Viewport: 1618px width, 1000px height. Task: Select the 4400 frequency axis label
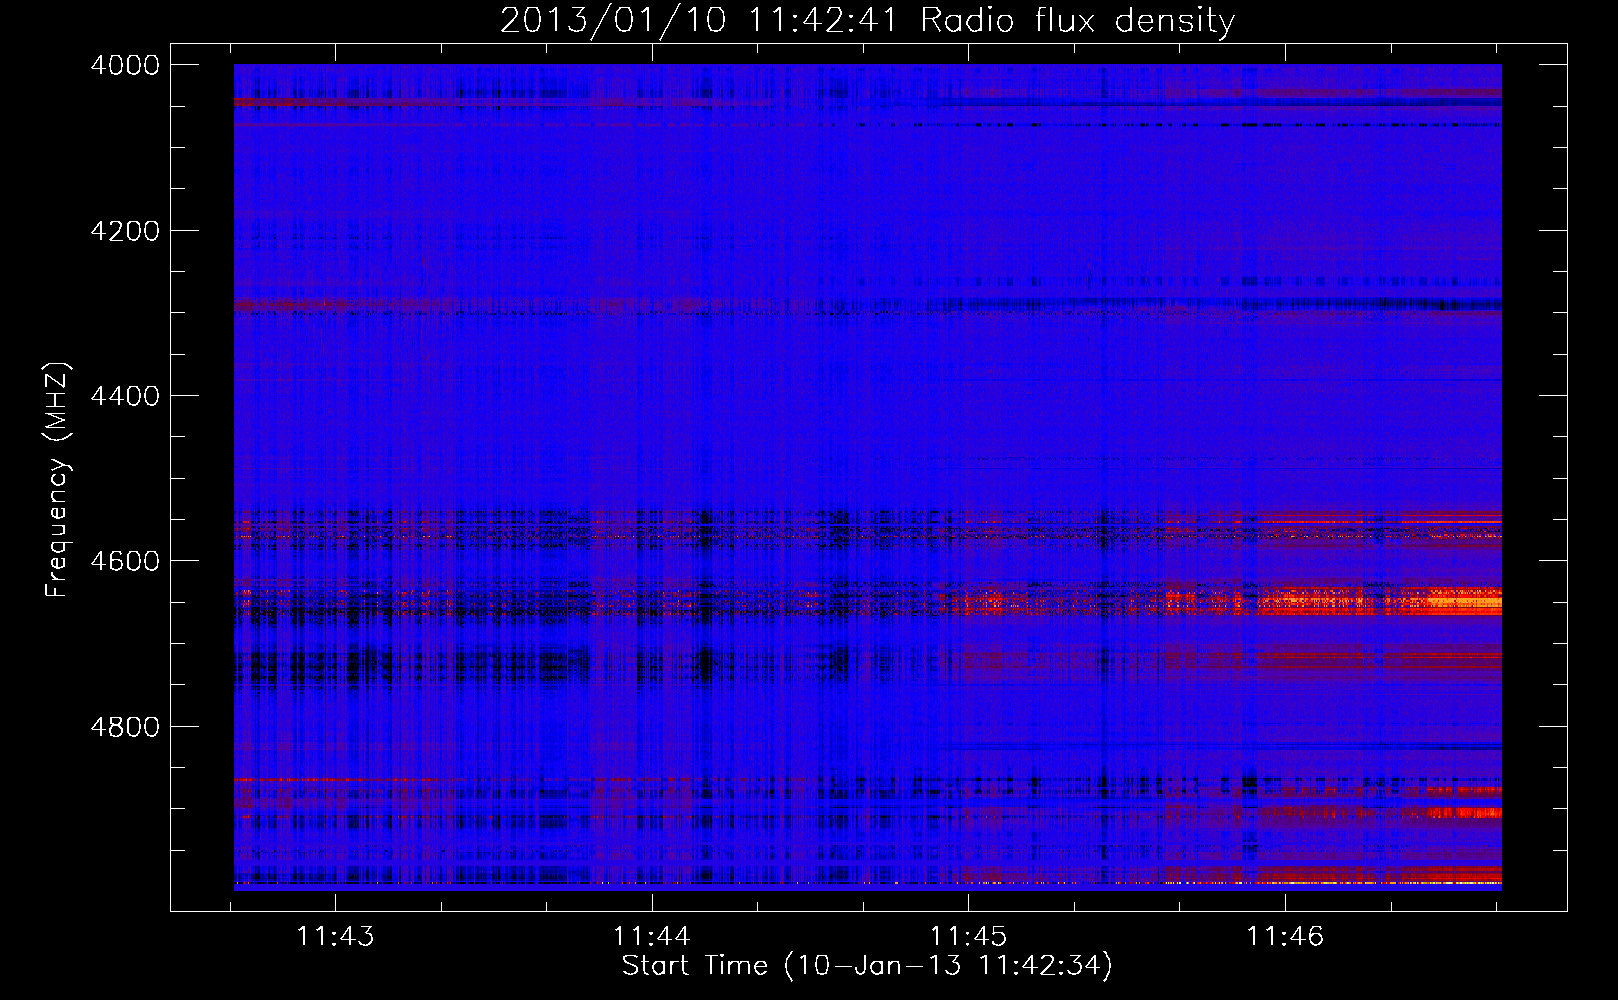coord(125,396)
